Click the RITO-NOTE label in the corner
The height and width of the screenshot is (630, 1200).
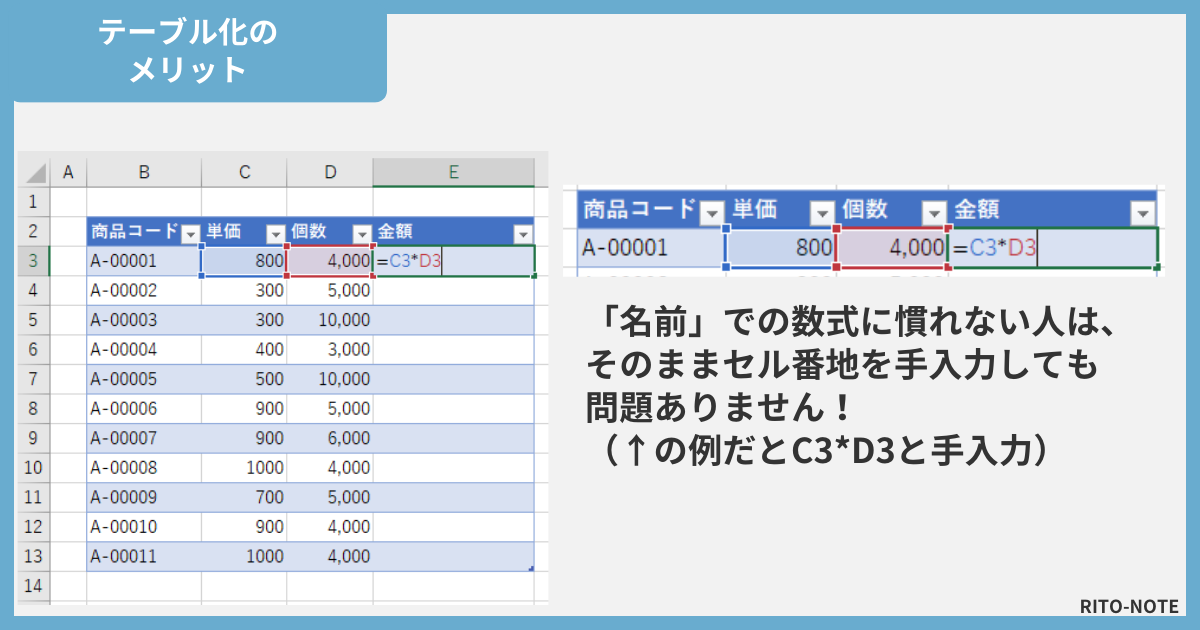pos(1129,606)
